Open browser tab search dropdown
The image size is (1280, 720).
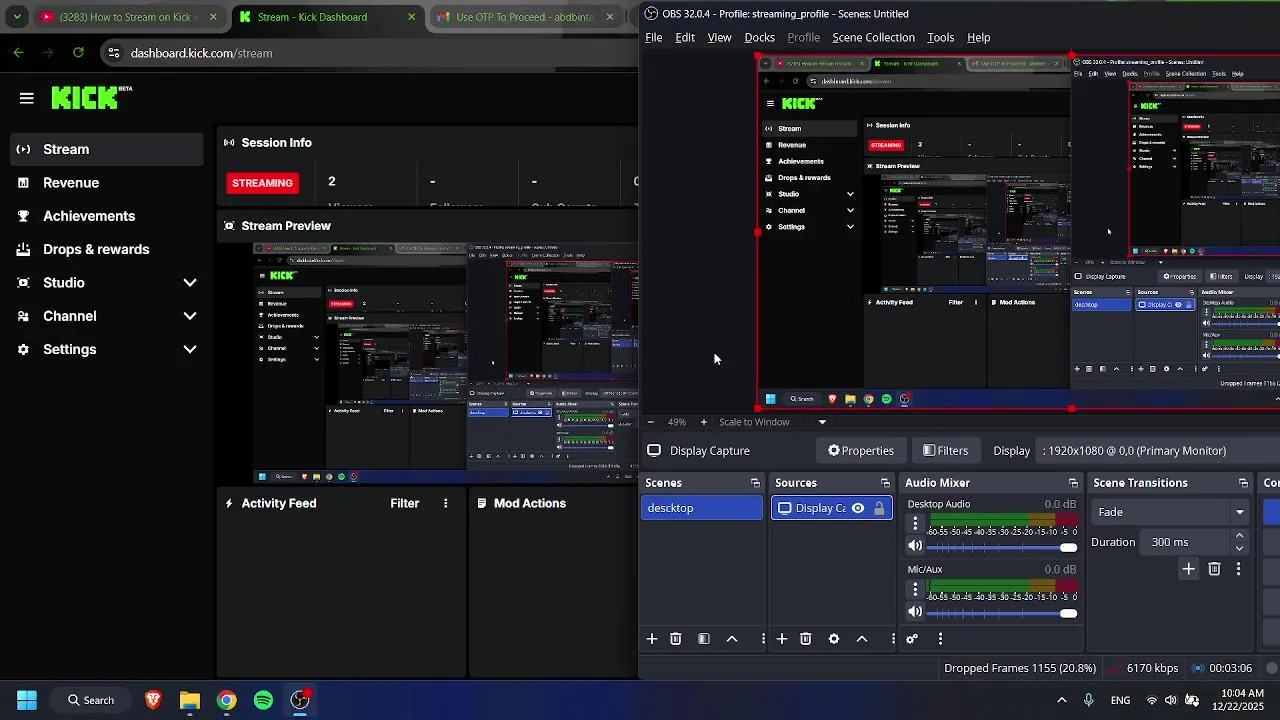(17, 17)
